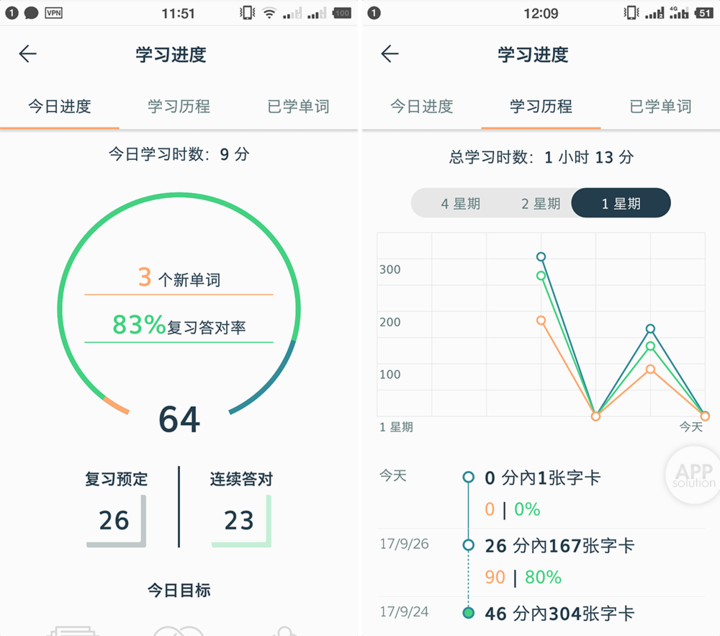This screenshot has width=720, height=636.
Task: Select the 4 星期 range option
Action: click(461, 203)
